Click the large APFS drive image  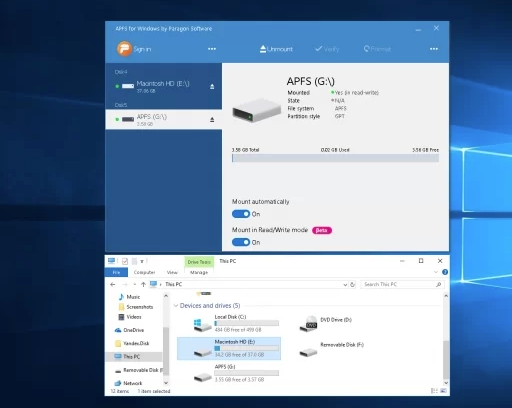click(256, 110)
